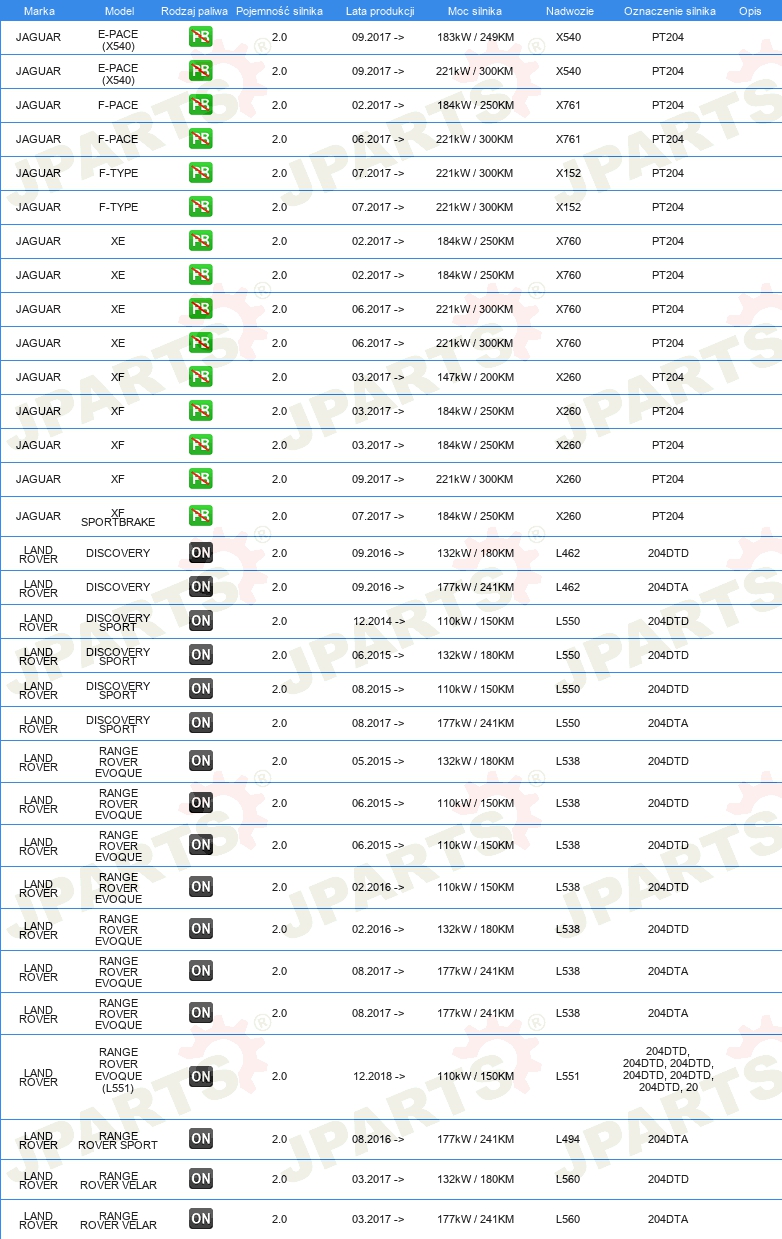
Task: Click the multi-code 204DTD engine cell for L551
Action: pos(668,1069)
